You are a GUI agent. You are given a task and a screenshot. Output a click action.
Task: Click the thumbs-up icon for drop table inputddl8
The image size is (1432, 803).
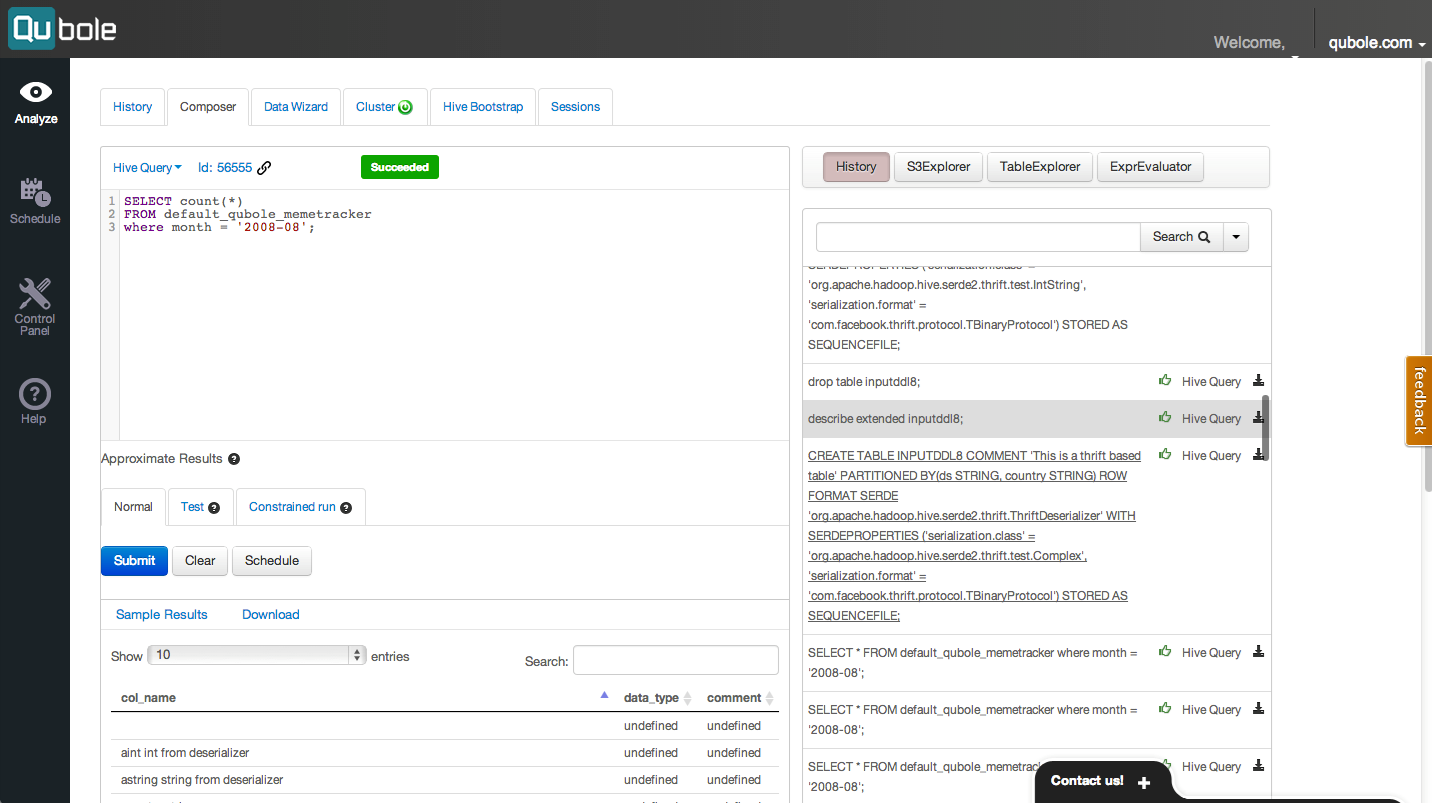tap(1165, 380)
